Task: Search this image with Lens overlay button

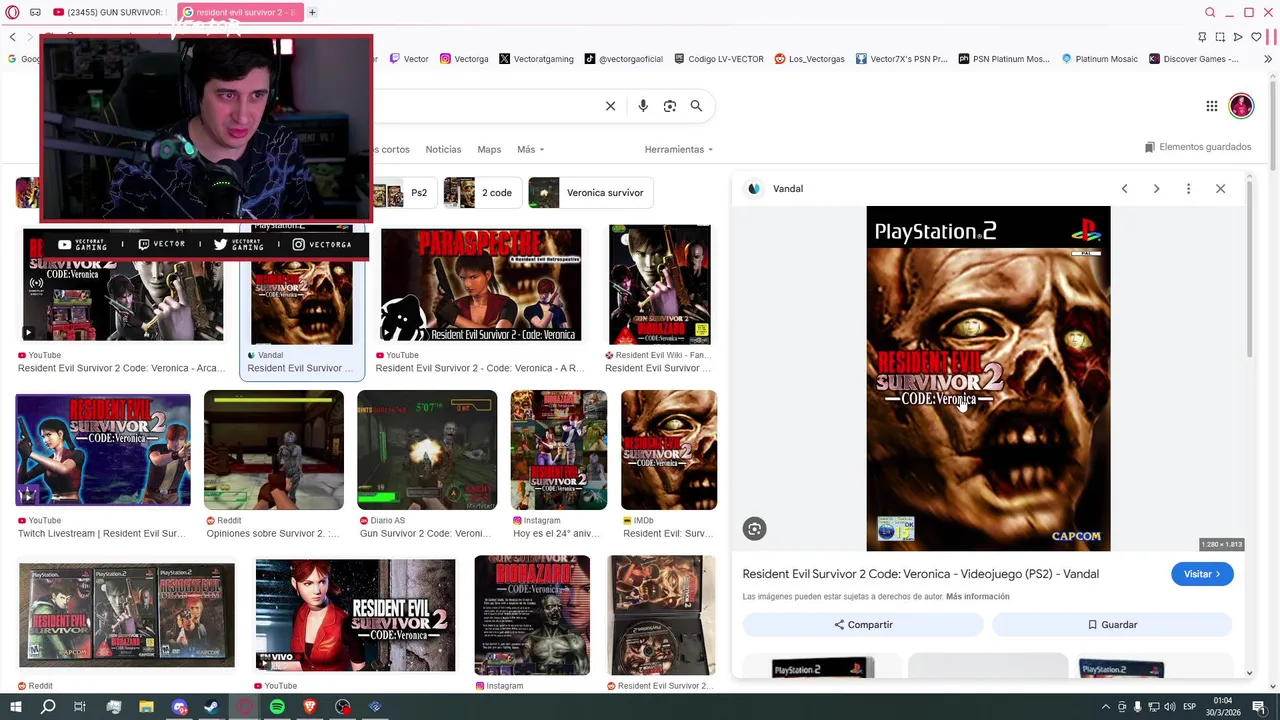Action: click(x=755, y=529)
